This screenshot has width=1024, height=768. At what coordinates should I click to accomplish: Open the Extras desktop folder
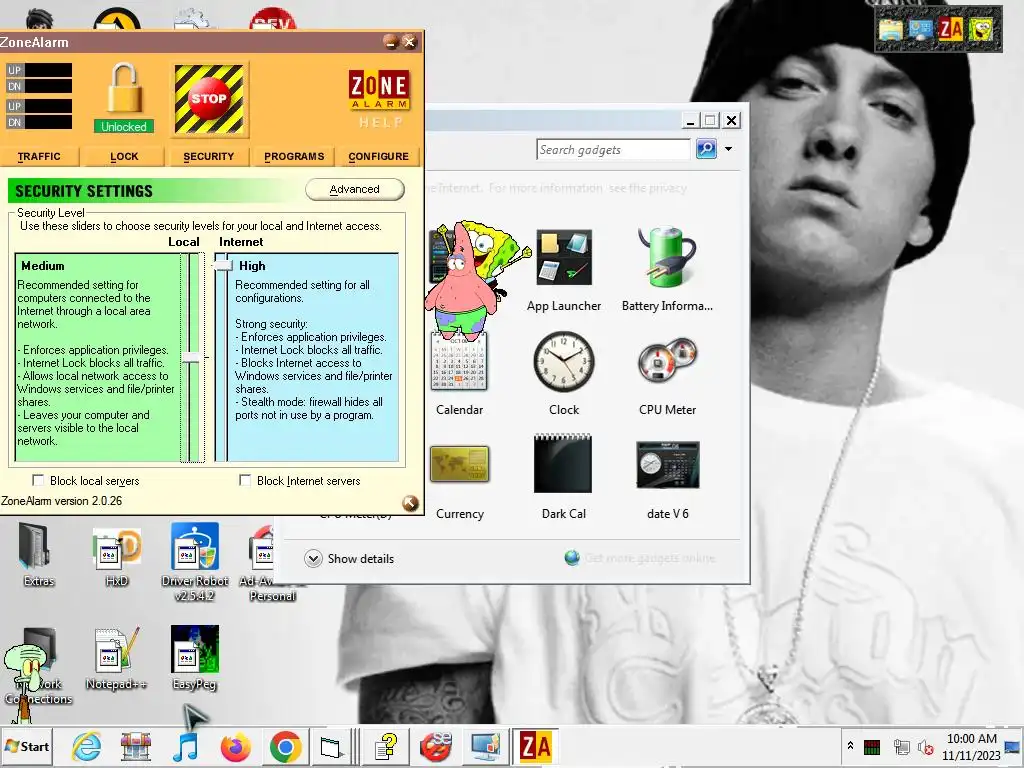(39, 555)
